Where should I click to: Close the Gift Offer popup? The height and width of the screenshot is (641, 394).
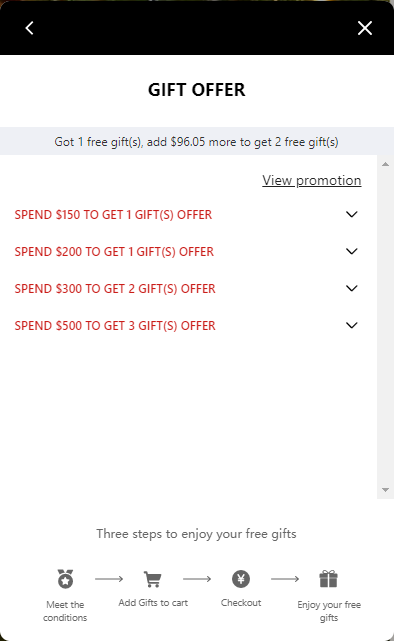(x=365, y=28)
